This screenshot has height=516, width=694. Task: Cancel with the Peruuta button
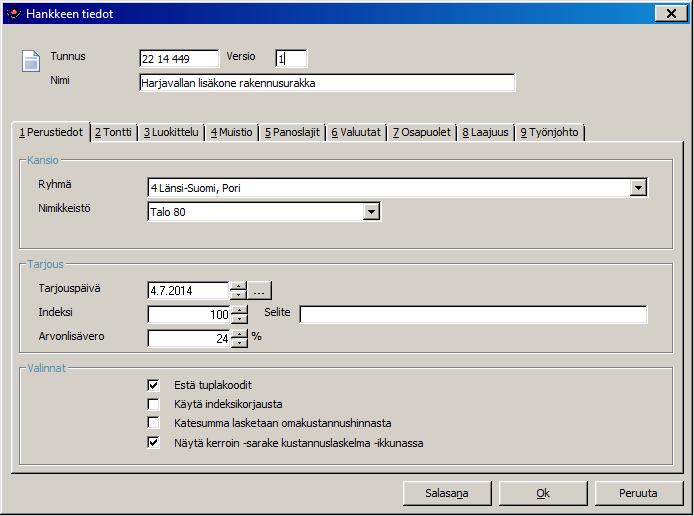(639, 493)
